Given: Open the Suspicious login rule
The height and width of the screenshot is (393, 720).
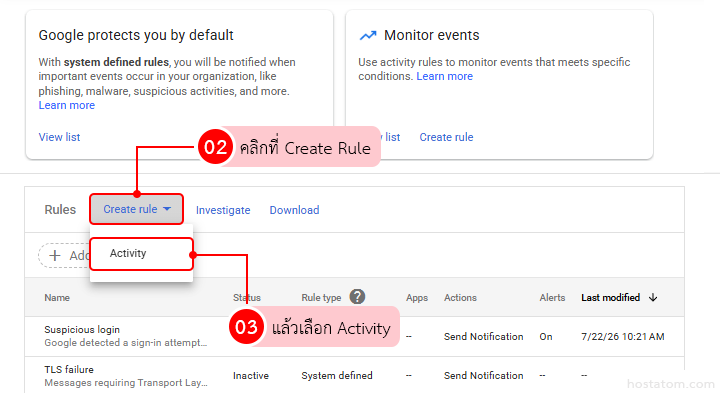Looking at the screenshot, I should pyautogui.click(x=82, y=330).
